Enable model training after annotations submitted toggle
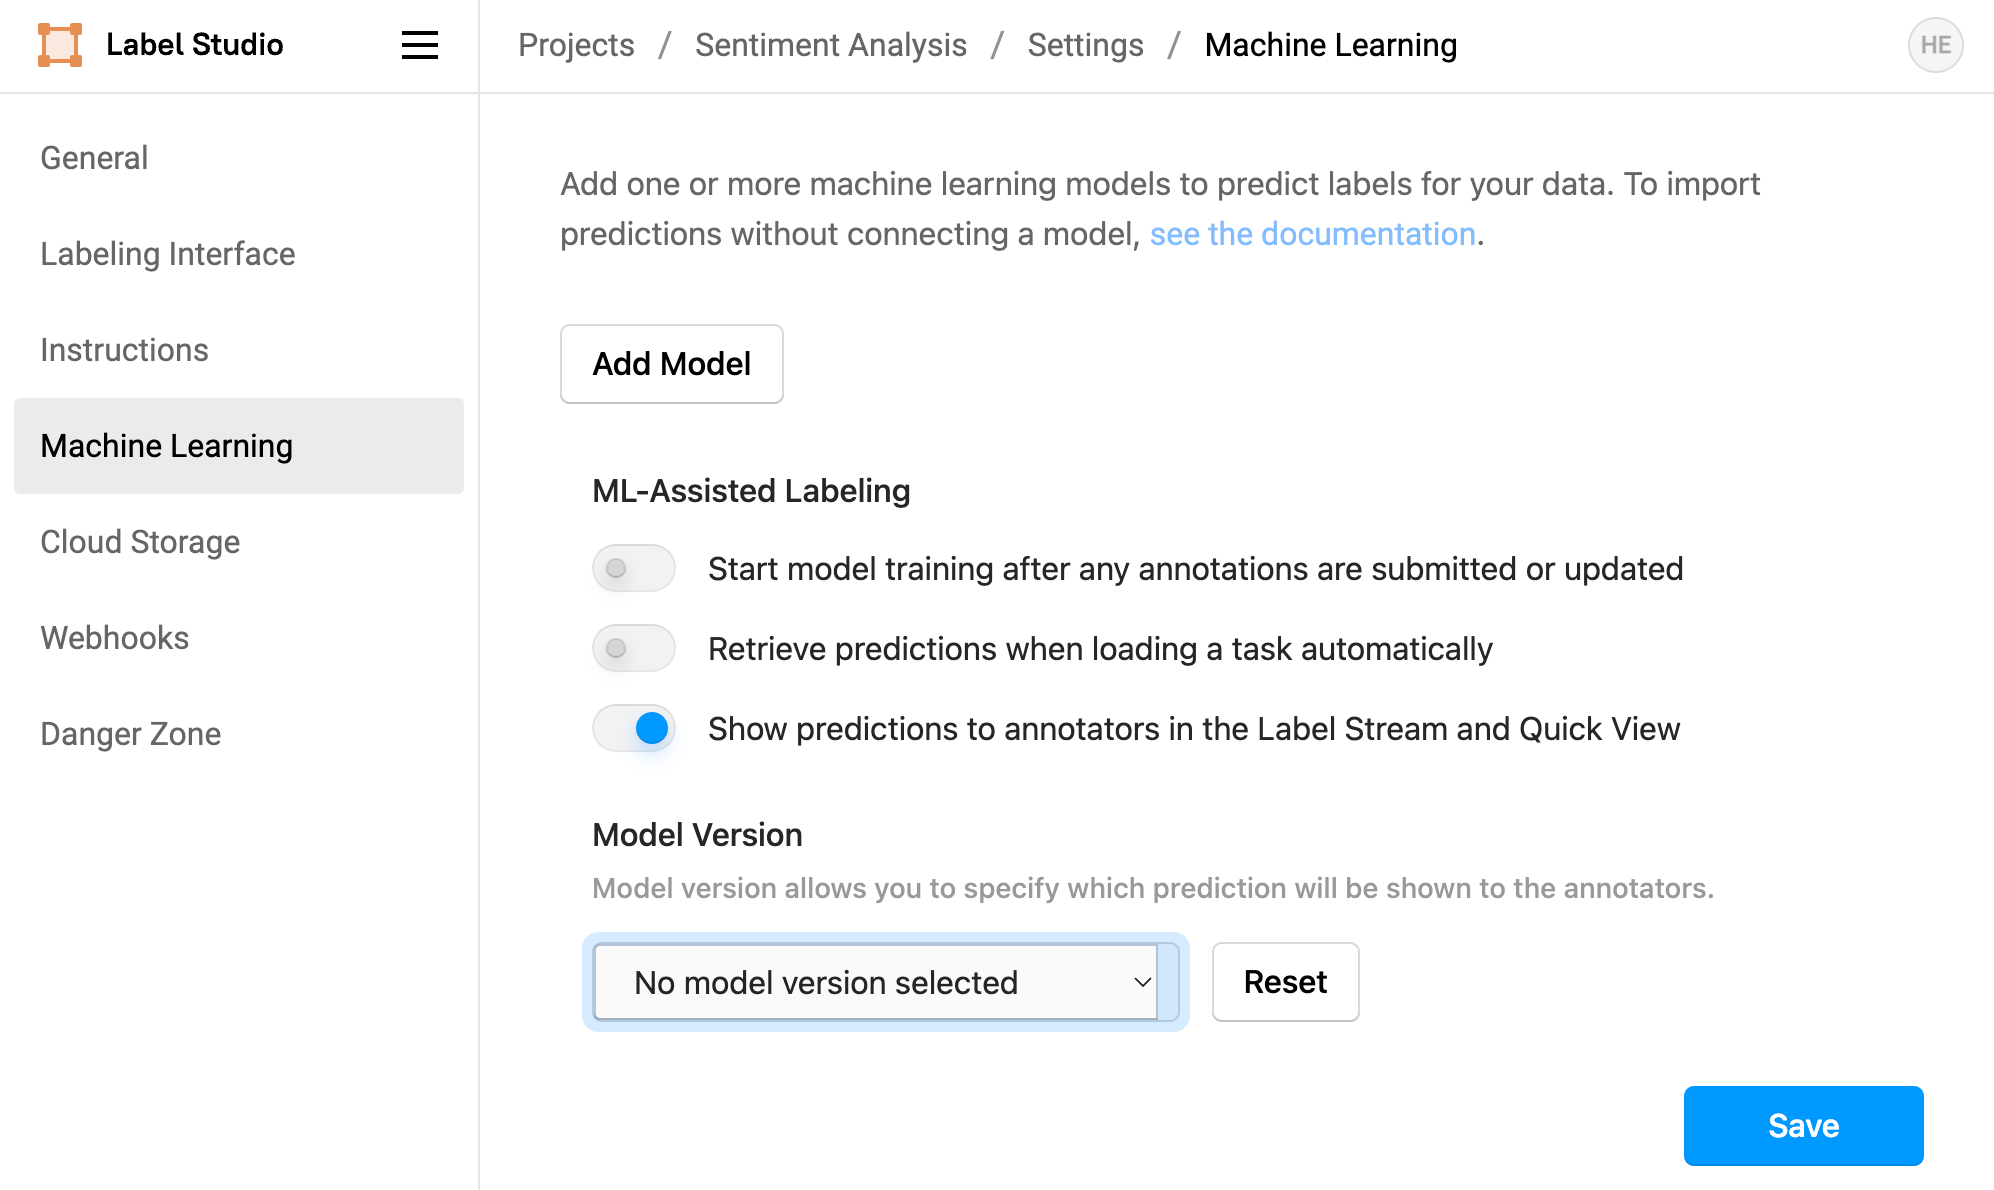The height and width of the screenshot is (1190, 1994). 634,568
